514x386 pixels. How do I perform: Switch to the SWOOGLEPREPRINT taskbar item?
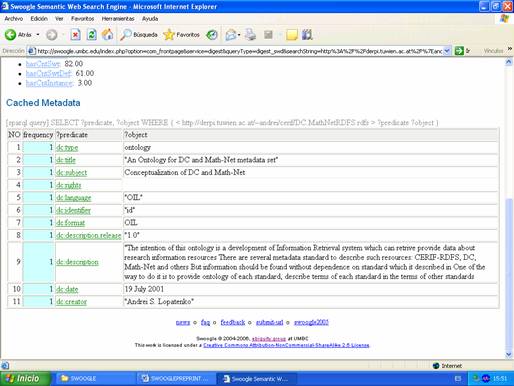175,379
